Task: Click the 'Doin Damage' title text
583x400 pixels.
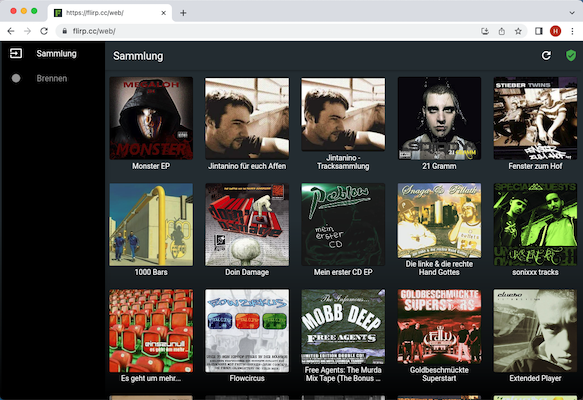Action: click(247, 272)
